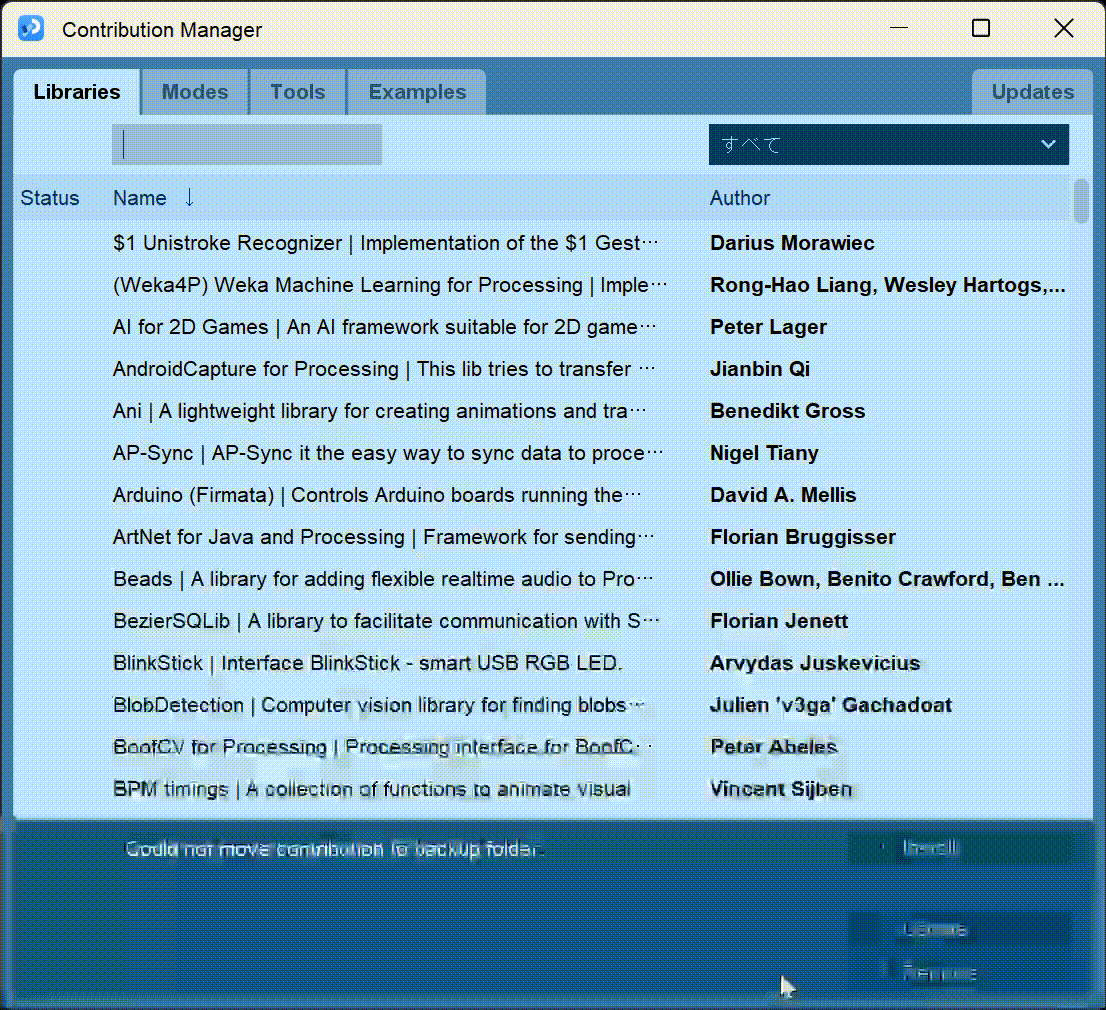Click the Remove button
The image size is (1106, 1010).
point(960,973)
